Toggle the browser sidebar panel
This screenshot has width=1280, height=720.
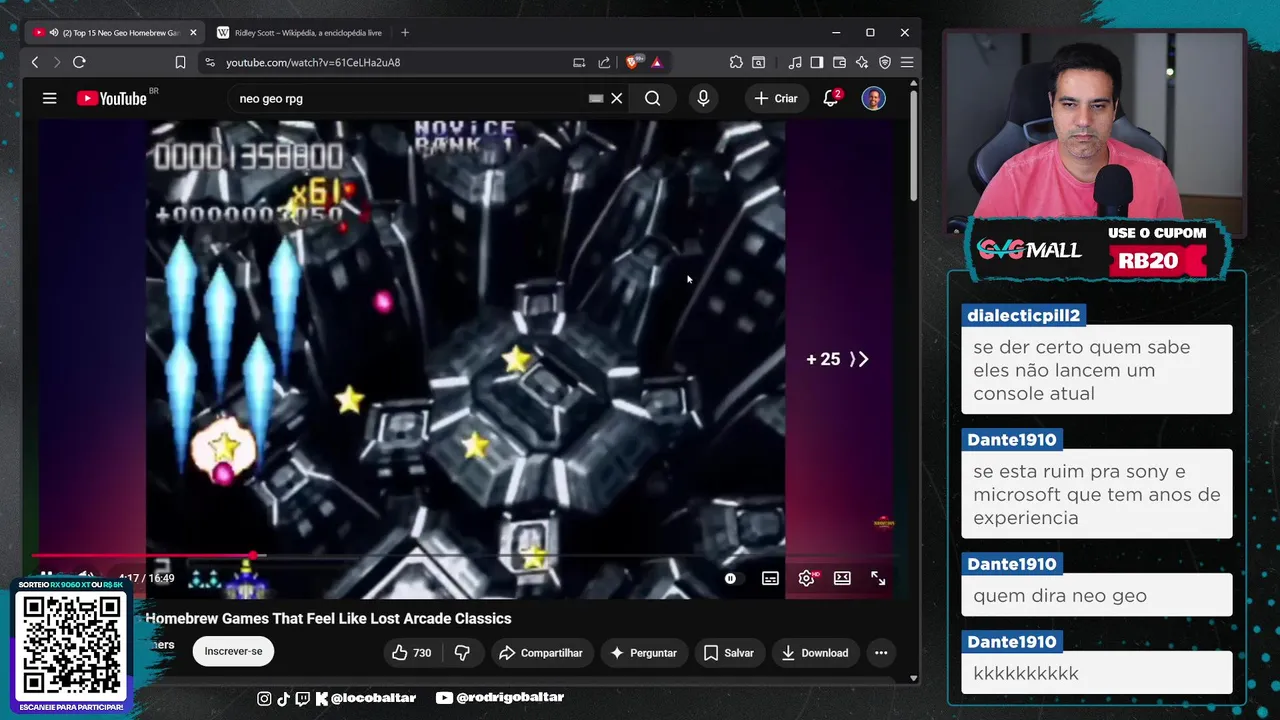pyautogui.click(x=817, y=62)
